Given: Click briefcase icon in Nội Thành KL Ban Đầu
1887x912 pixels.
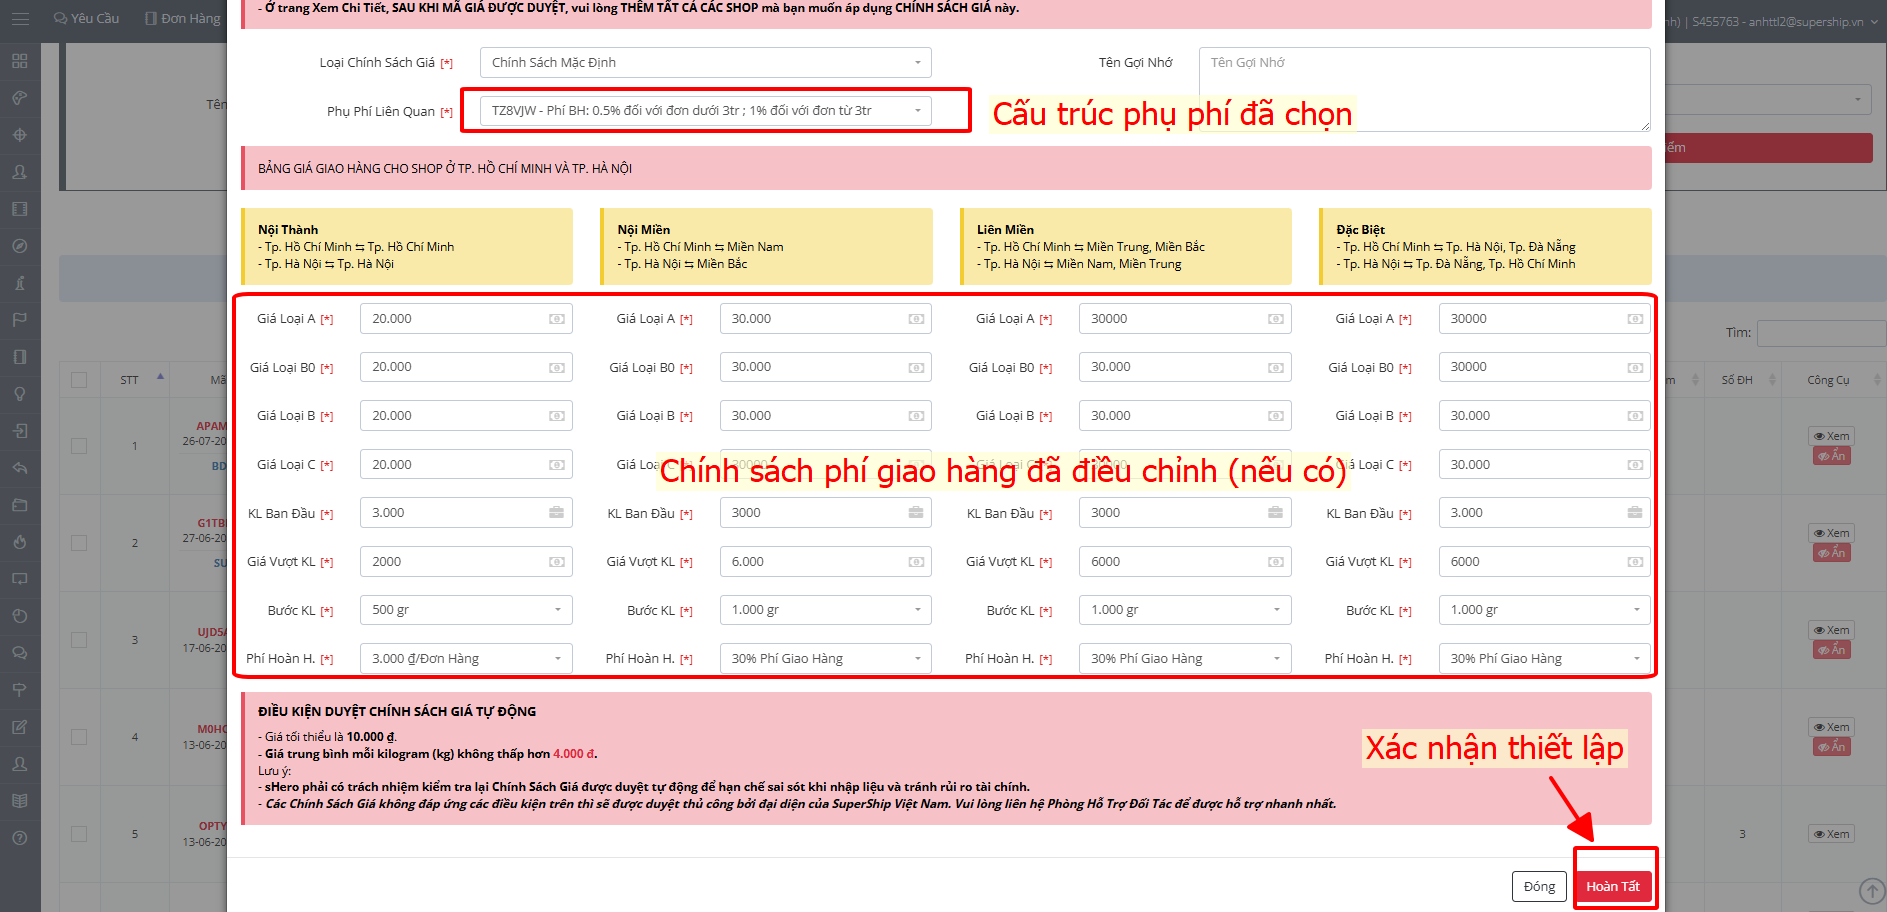Looking at the screenshot, I should [x=557, y=513].
